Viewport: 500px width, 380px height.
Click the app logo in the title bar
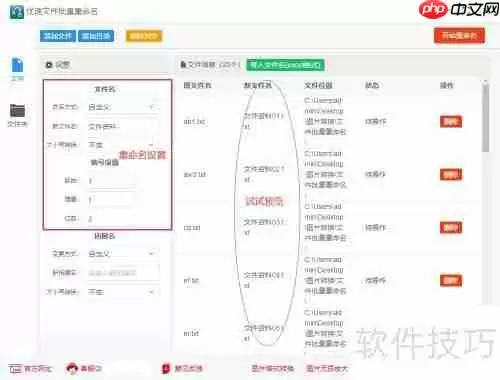(x=17, y=12)
